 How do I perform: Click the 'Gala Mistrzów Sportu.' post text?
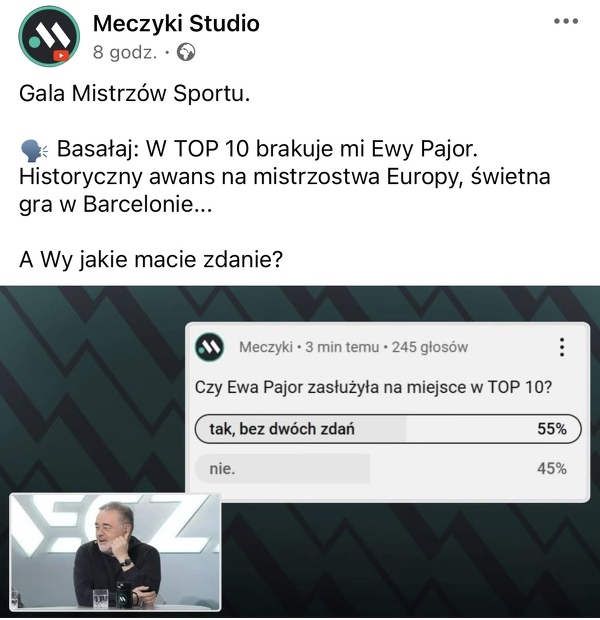[x=134, y=94]
